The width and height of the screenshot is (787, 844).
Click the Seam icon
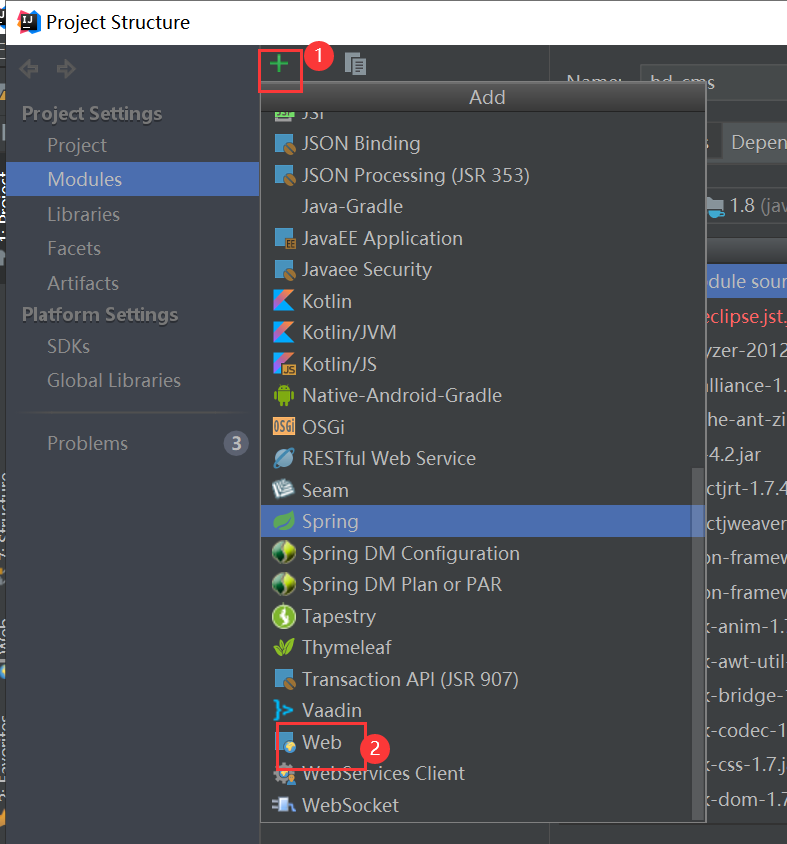point(283,490)
